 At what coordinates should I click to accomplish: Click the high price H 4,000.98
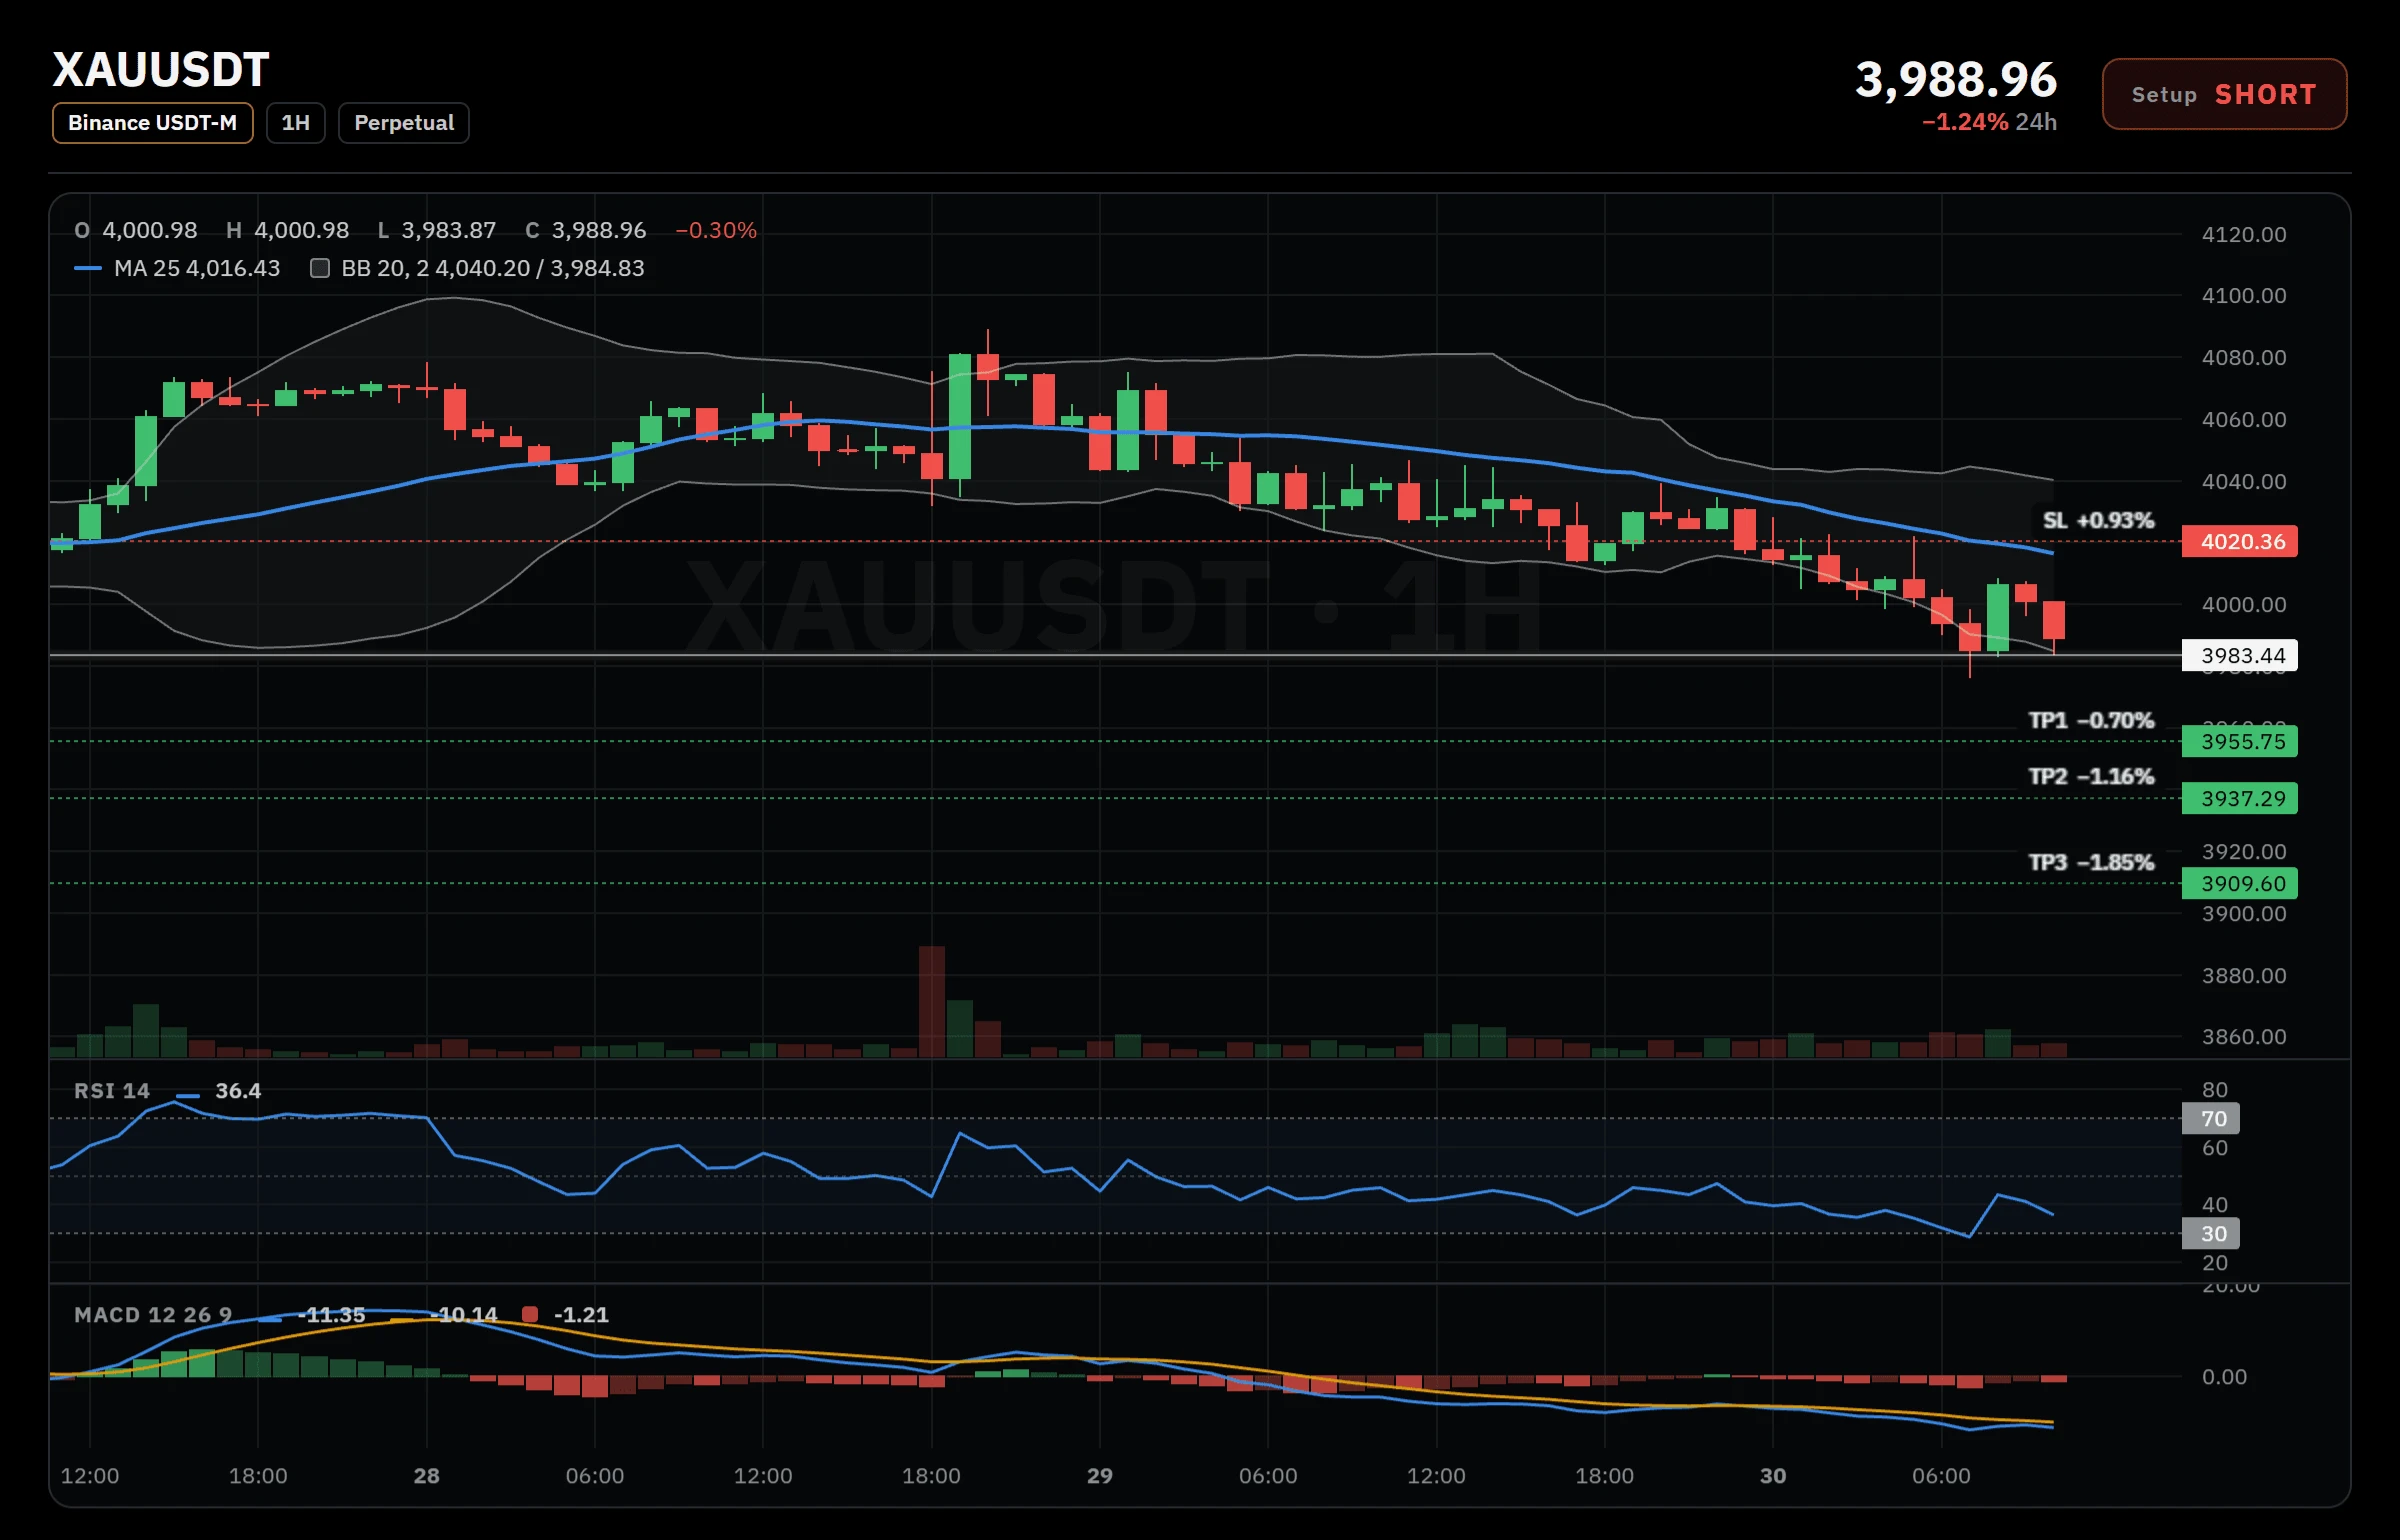pyautogui.click(x=287, y=230)
